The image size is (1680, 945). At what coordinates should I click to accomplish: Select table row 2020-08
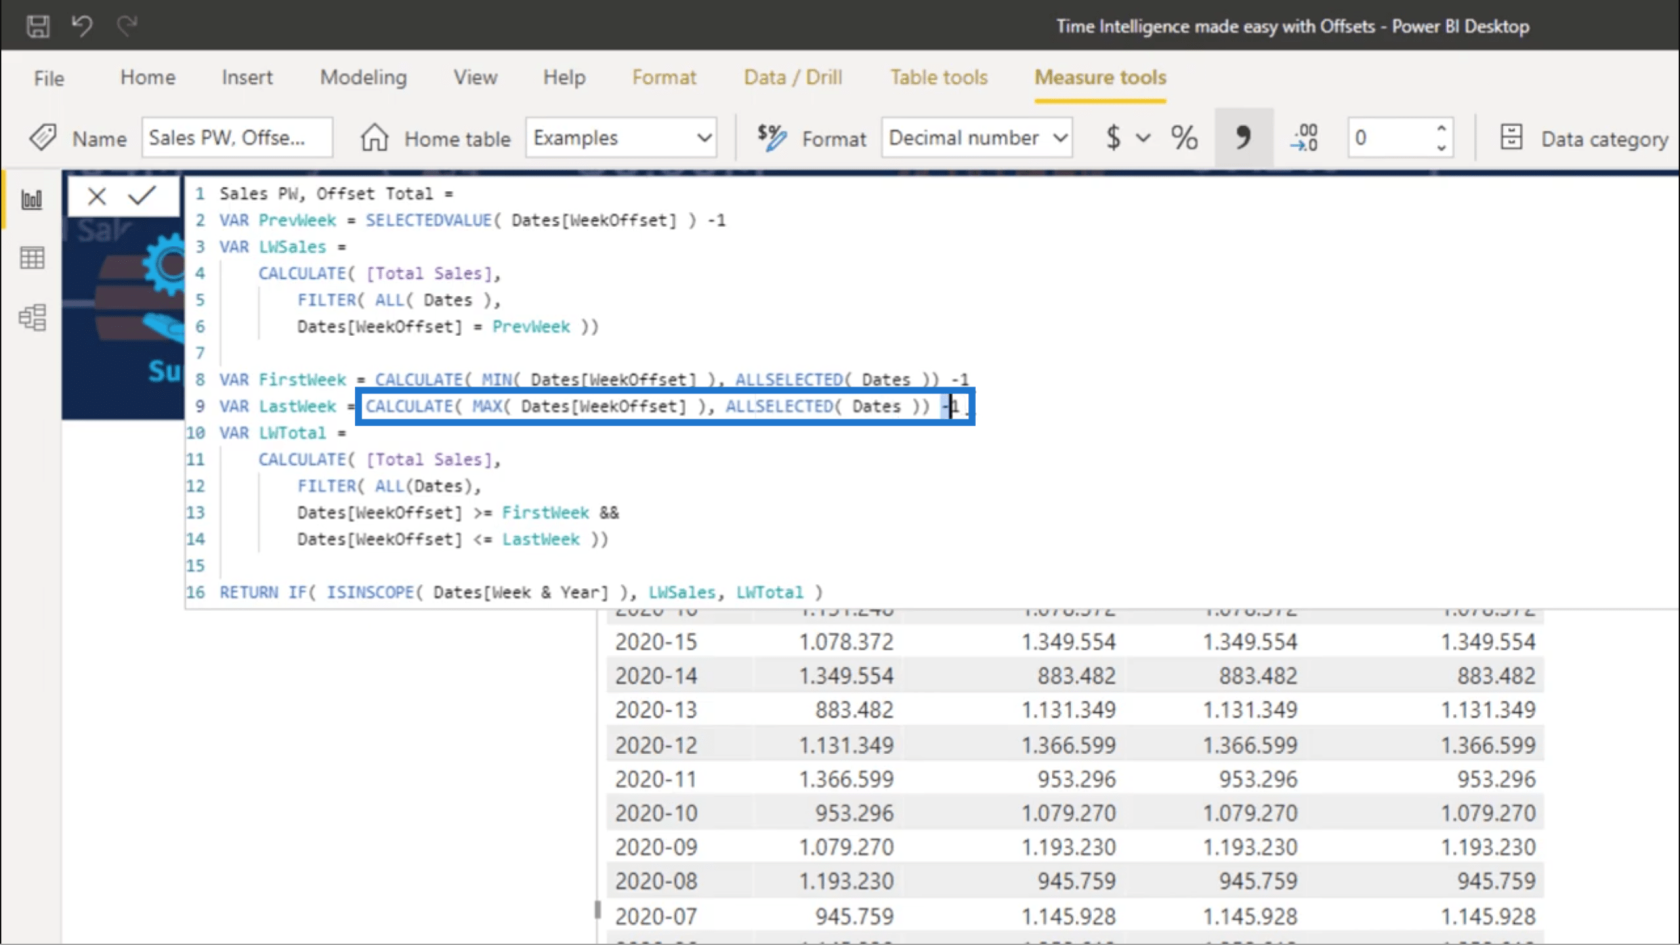point(1075,881)
